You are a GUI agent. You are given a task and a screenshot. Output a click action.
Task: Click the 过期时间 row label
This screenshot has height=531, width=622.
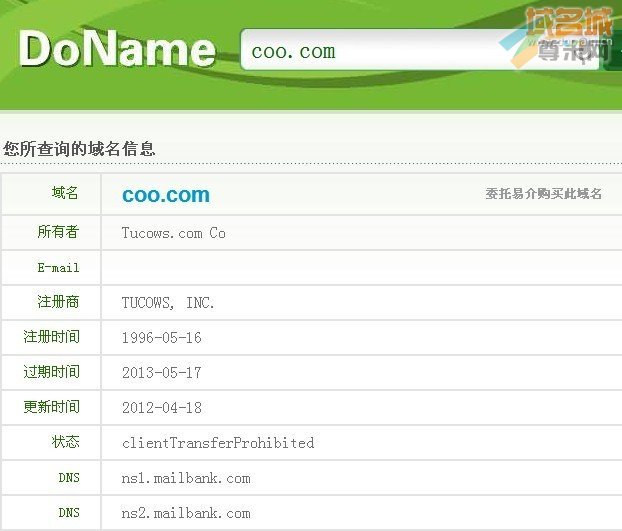(52, 372)
